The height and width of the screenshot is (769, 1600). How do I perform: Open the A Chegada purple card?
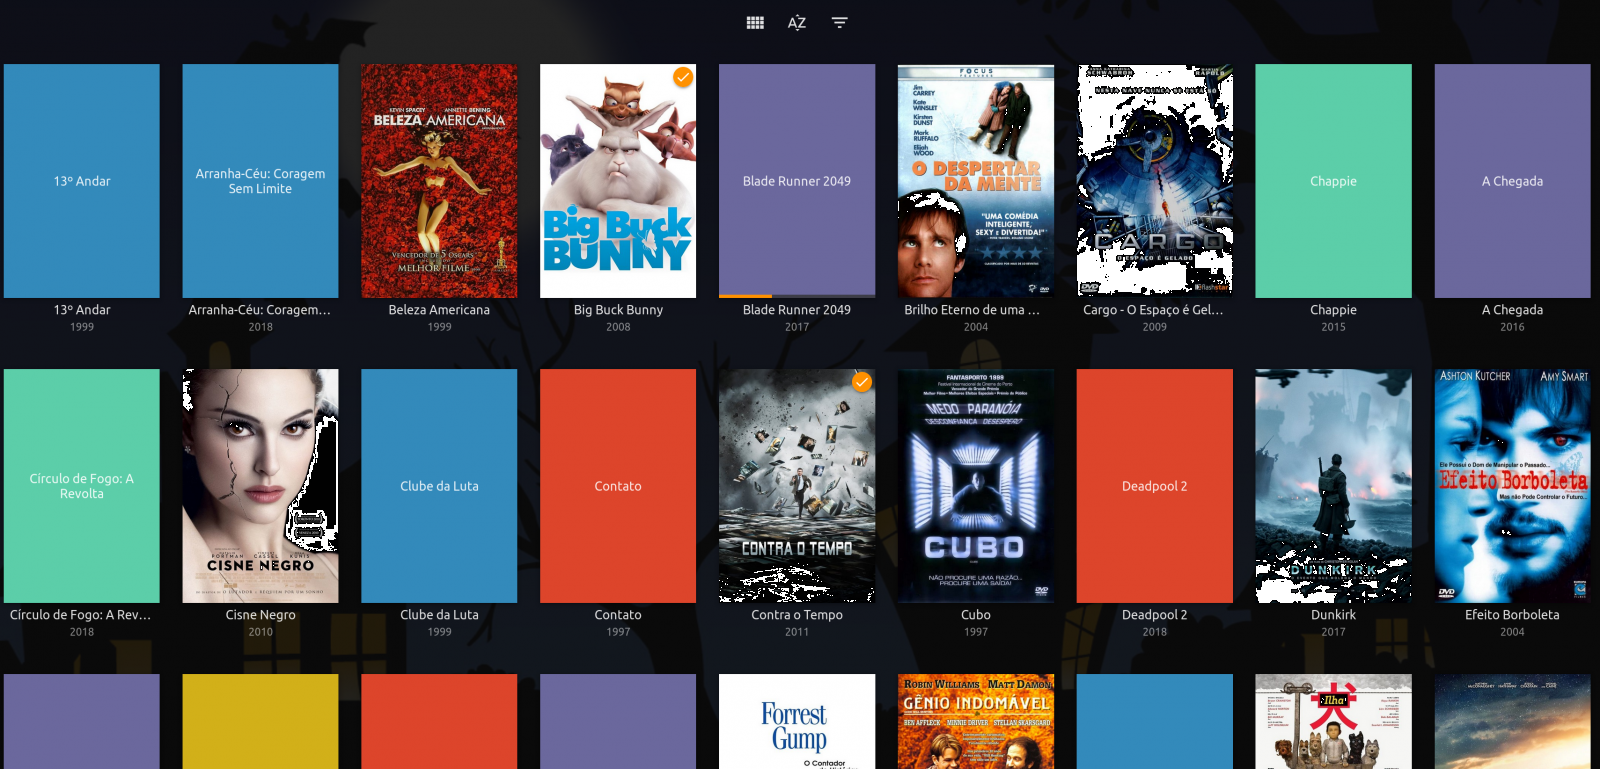(x=1512, y=181)
